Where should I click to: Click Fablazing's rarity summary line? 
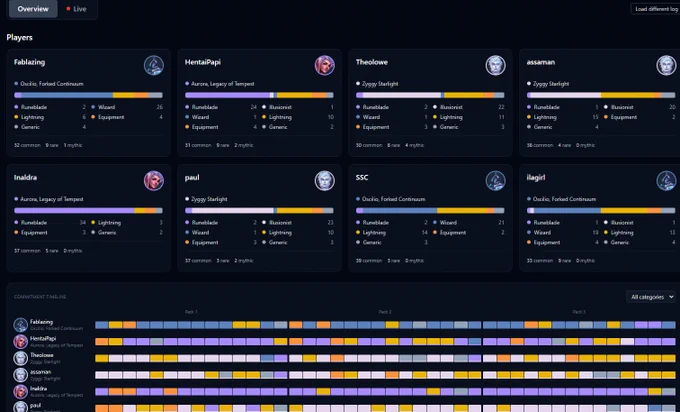click(48, 145)
